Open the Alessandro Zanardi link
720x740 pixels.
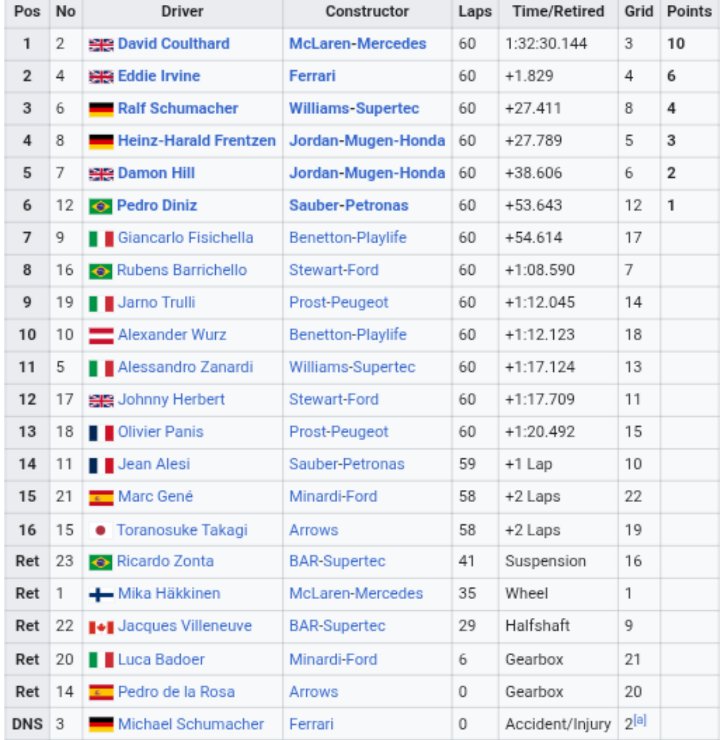(x=185, y=367)
